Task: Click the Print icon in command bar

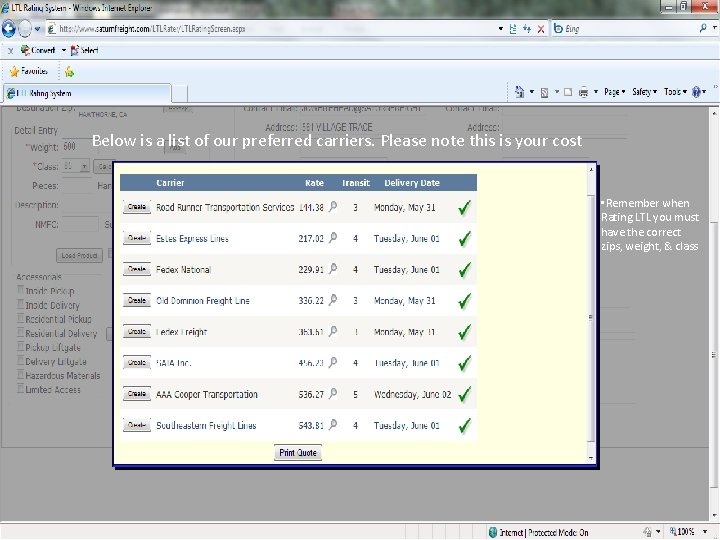Action: click(x=583, y=92)
